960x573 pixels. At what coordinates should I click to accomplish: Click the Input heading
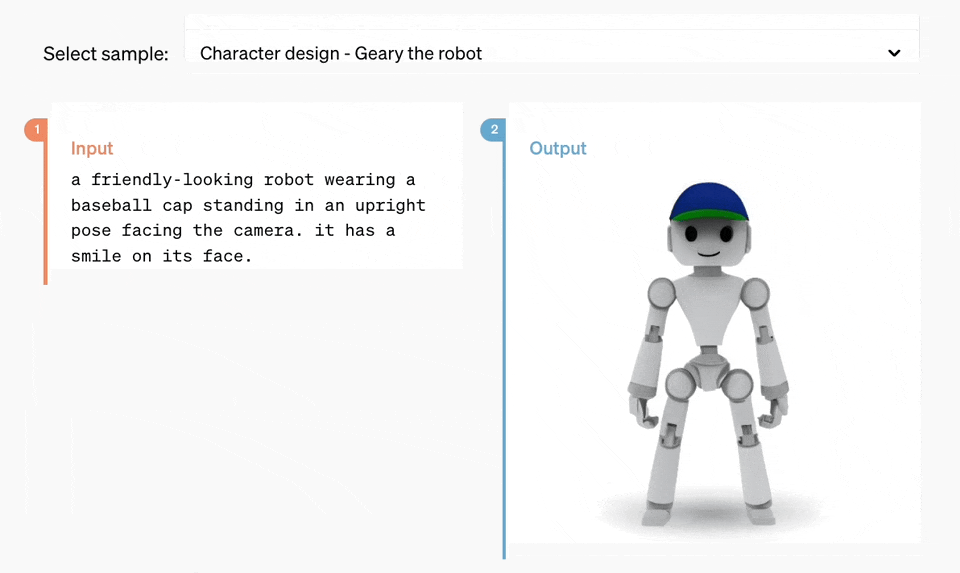92,148
